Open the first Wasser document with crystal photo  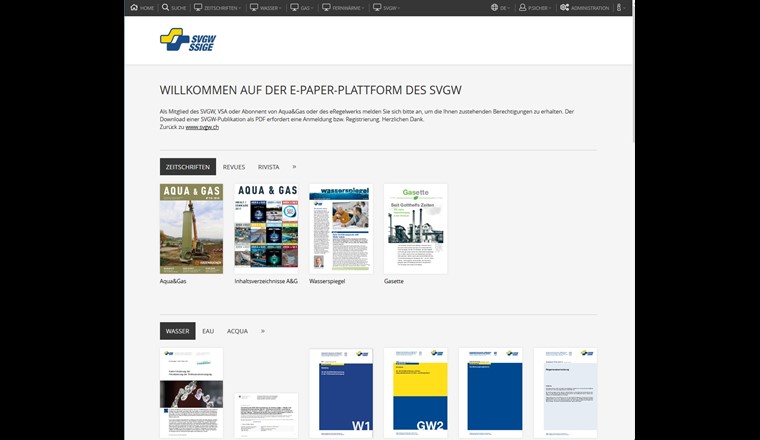[191, 393]
